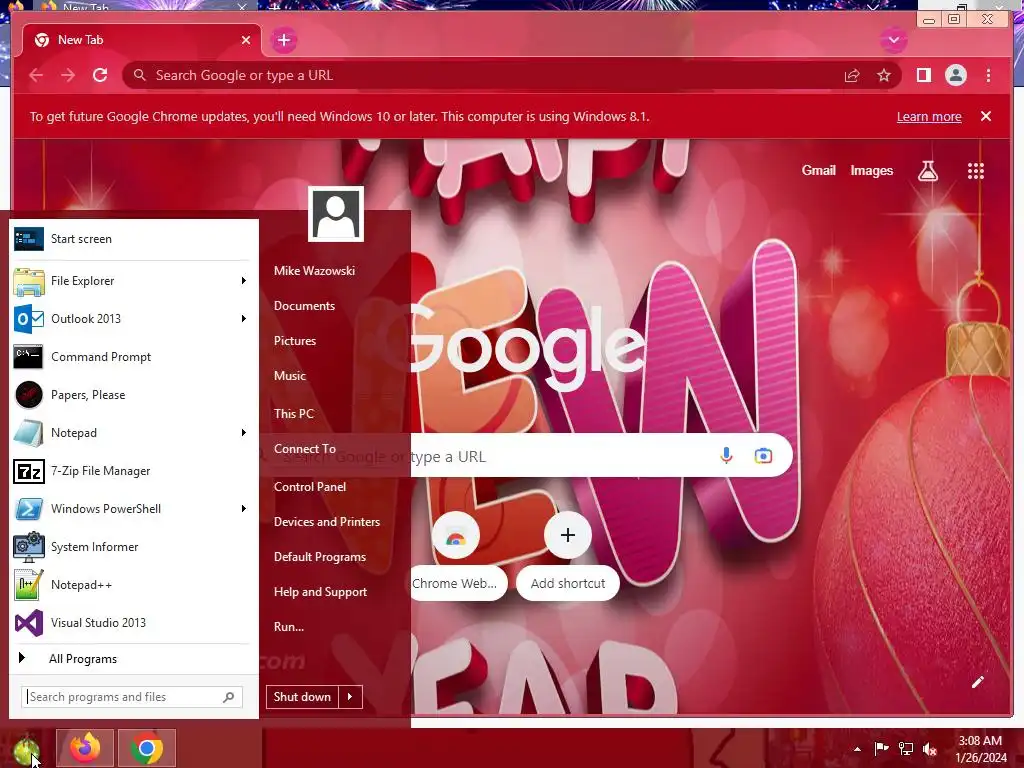Click the Start button ornament icon
This screenshot has width=1024, height=768.
(25, 749)
